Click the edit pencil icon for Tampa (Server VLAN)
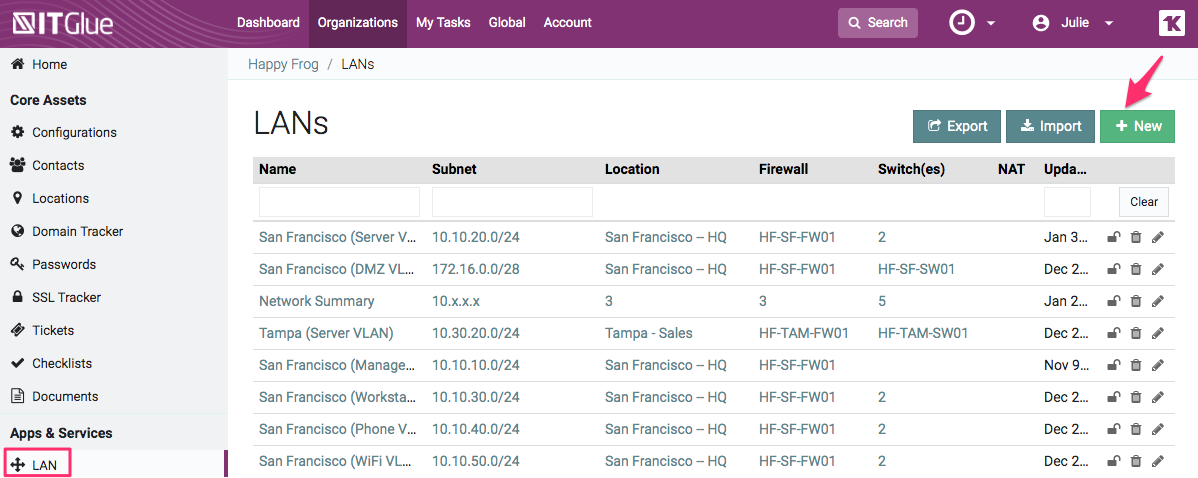 pyautogui.click(x=1158, y=333)
